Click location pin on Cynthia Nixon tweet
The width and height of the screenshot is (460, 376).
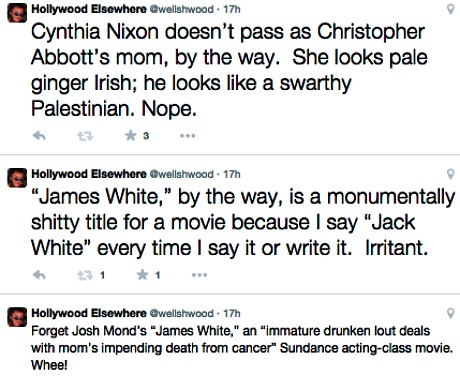click(450, 9)
